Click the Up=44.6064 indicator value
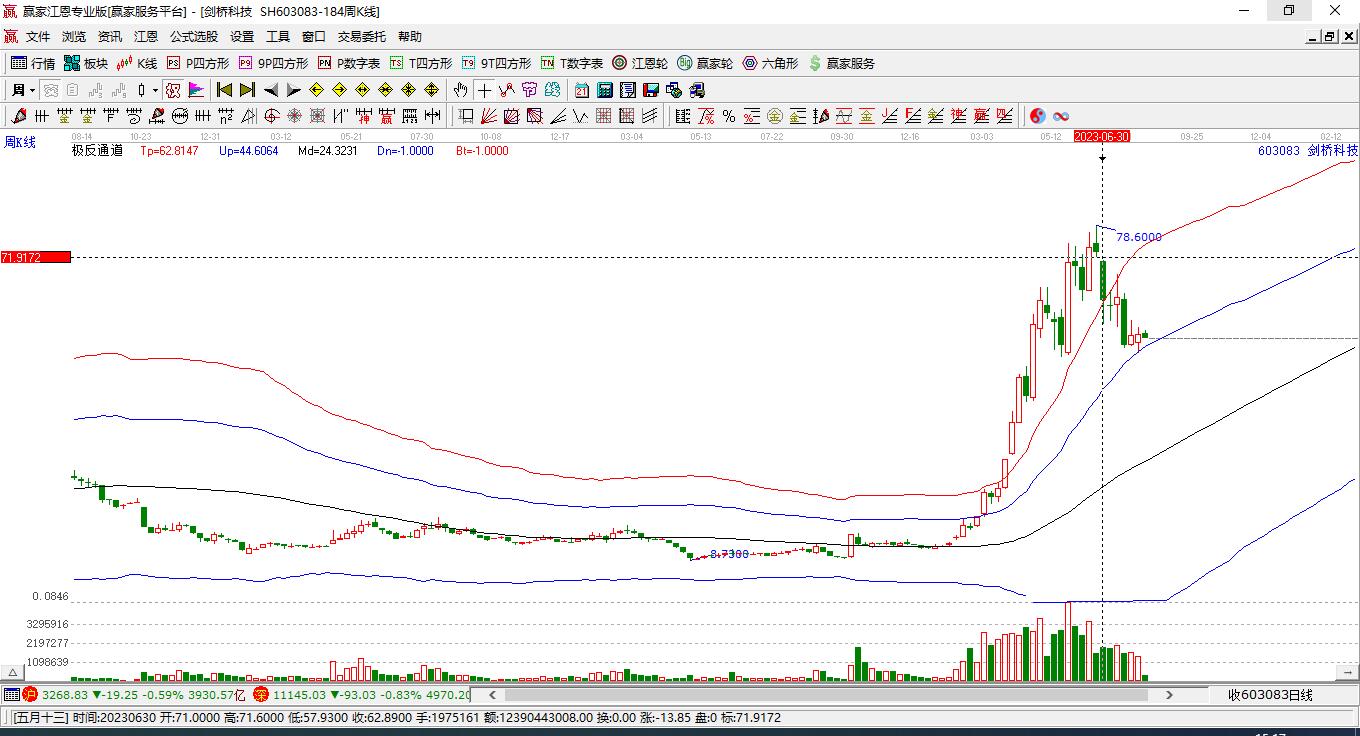The height and width of the screenshot is (736, 1360). (x=249, y=151)
